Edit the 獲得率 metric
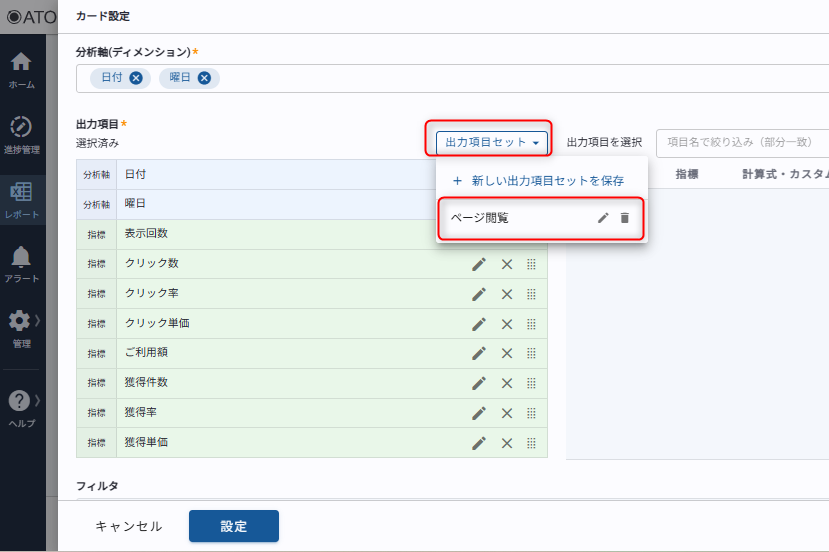The height and width of the screenshot is (552, 829). [479, 413]
